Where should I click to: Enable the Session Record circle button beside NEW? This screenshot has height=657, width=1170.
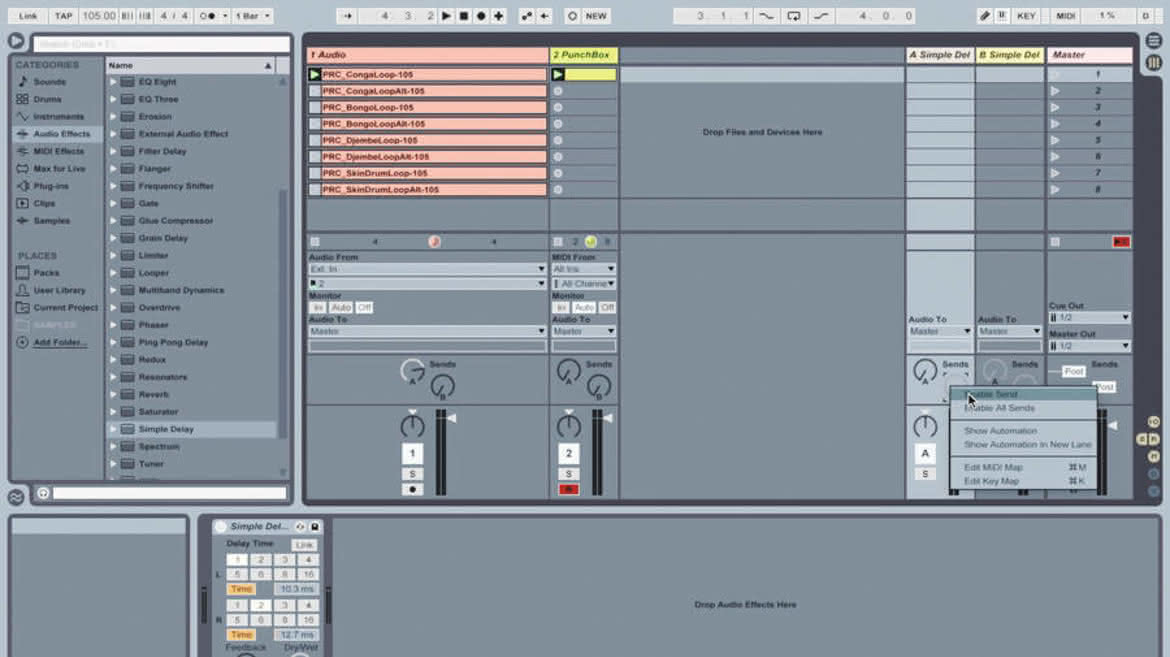point(572,16)
